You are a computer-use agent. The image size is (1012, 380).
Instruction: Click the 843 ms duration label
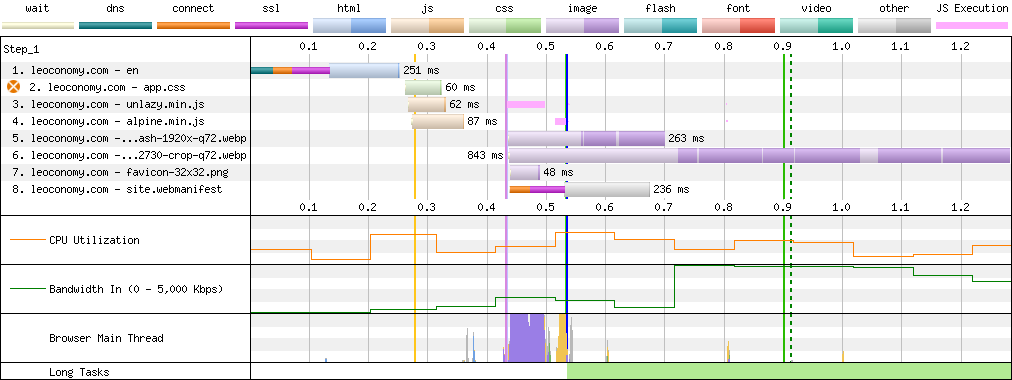(x=485, y=155)
